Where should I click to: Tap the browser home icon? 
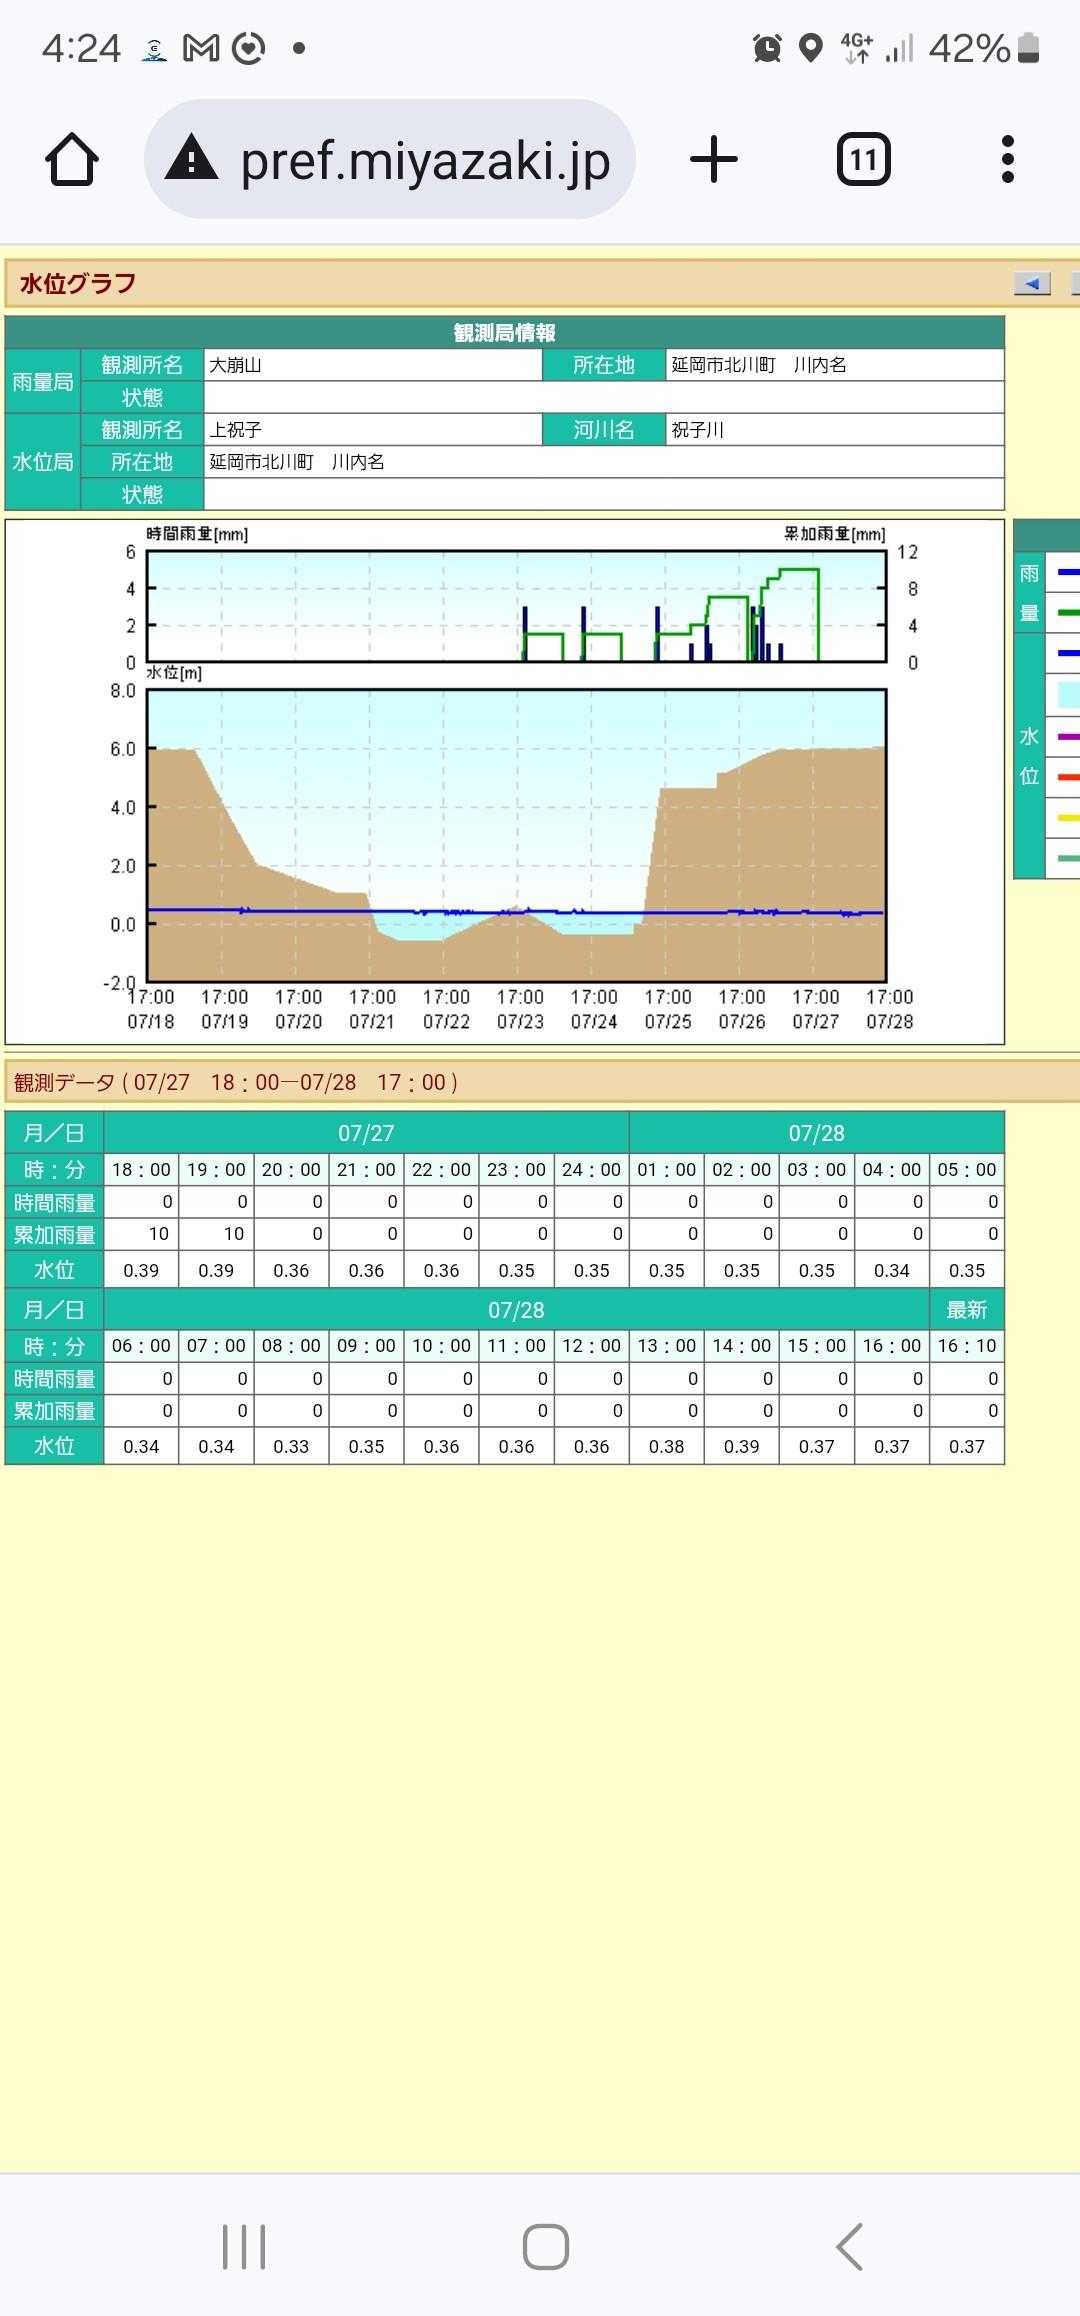coord(72,160)
